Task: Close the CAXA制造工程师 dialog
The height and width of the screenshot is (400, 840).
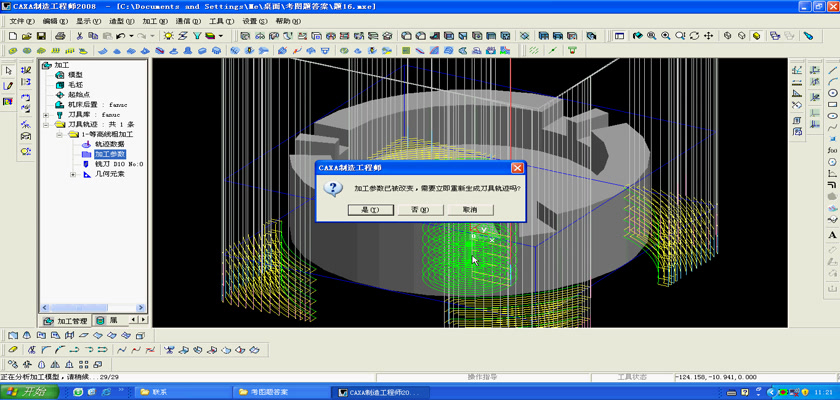Action: coord(517,168)
